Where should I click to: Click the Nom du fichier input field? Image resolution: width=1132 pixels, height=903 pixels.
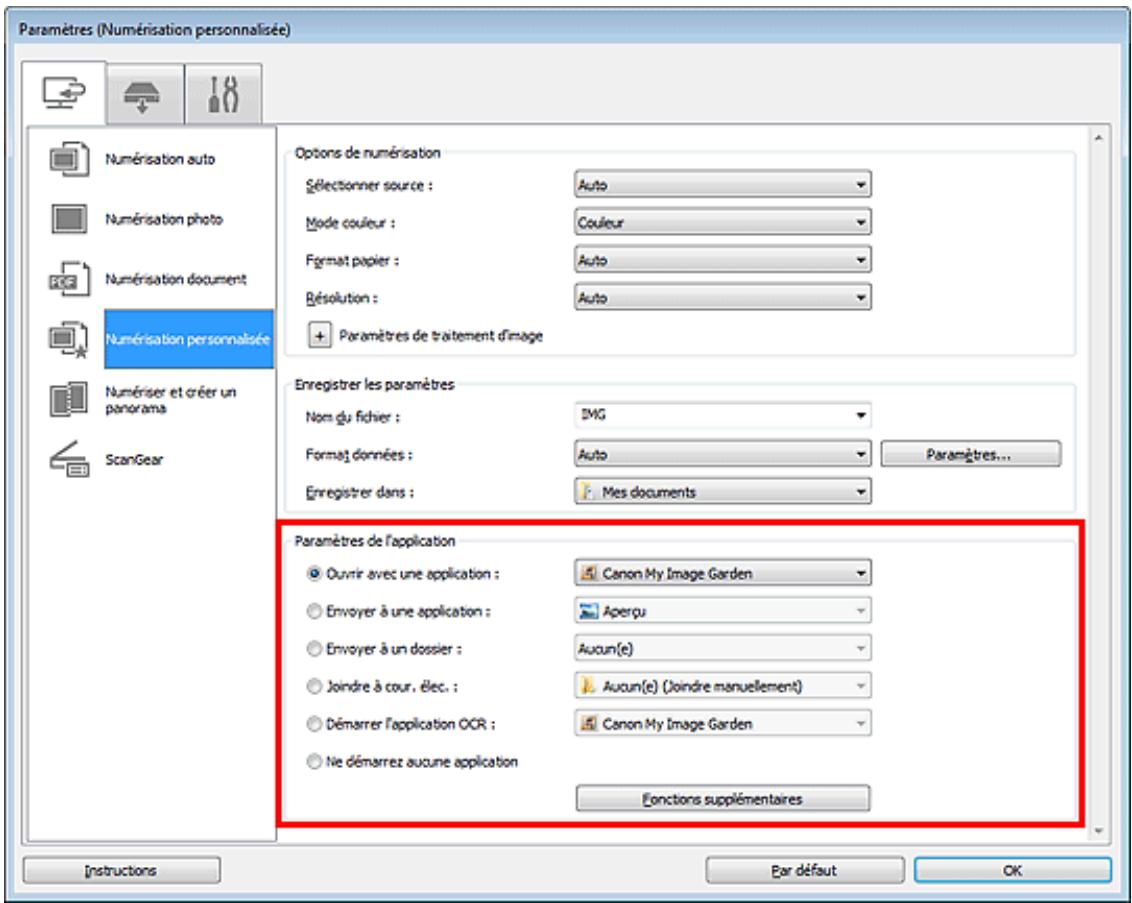click(x=710, y=414)
